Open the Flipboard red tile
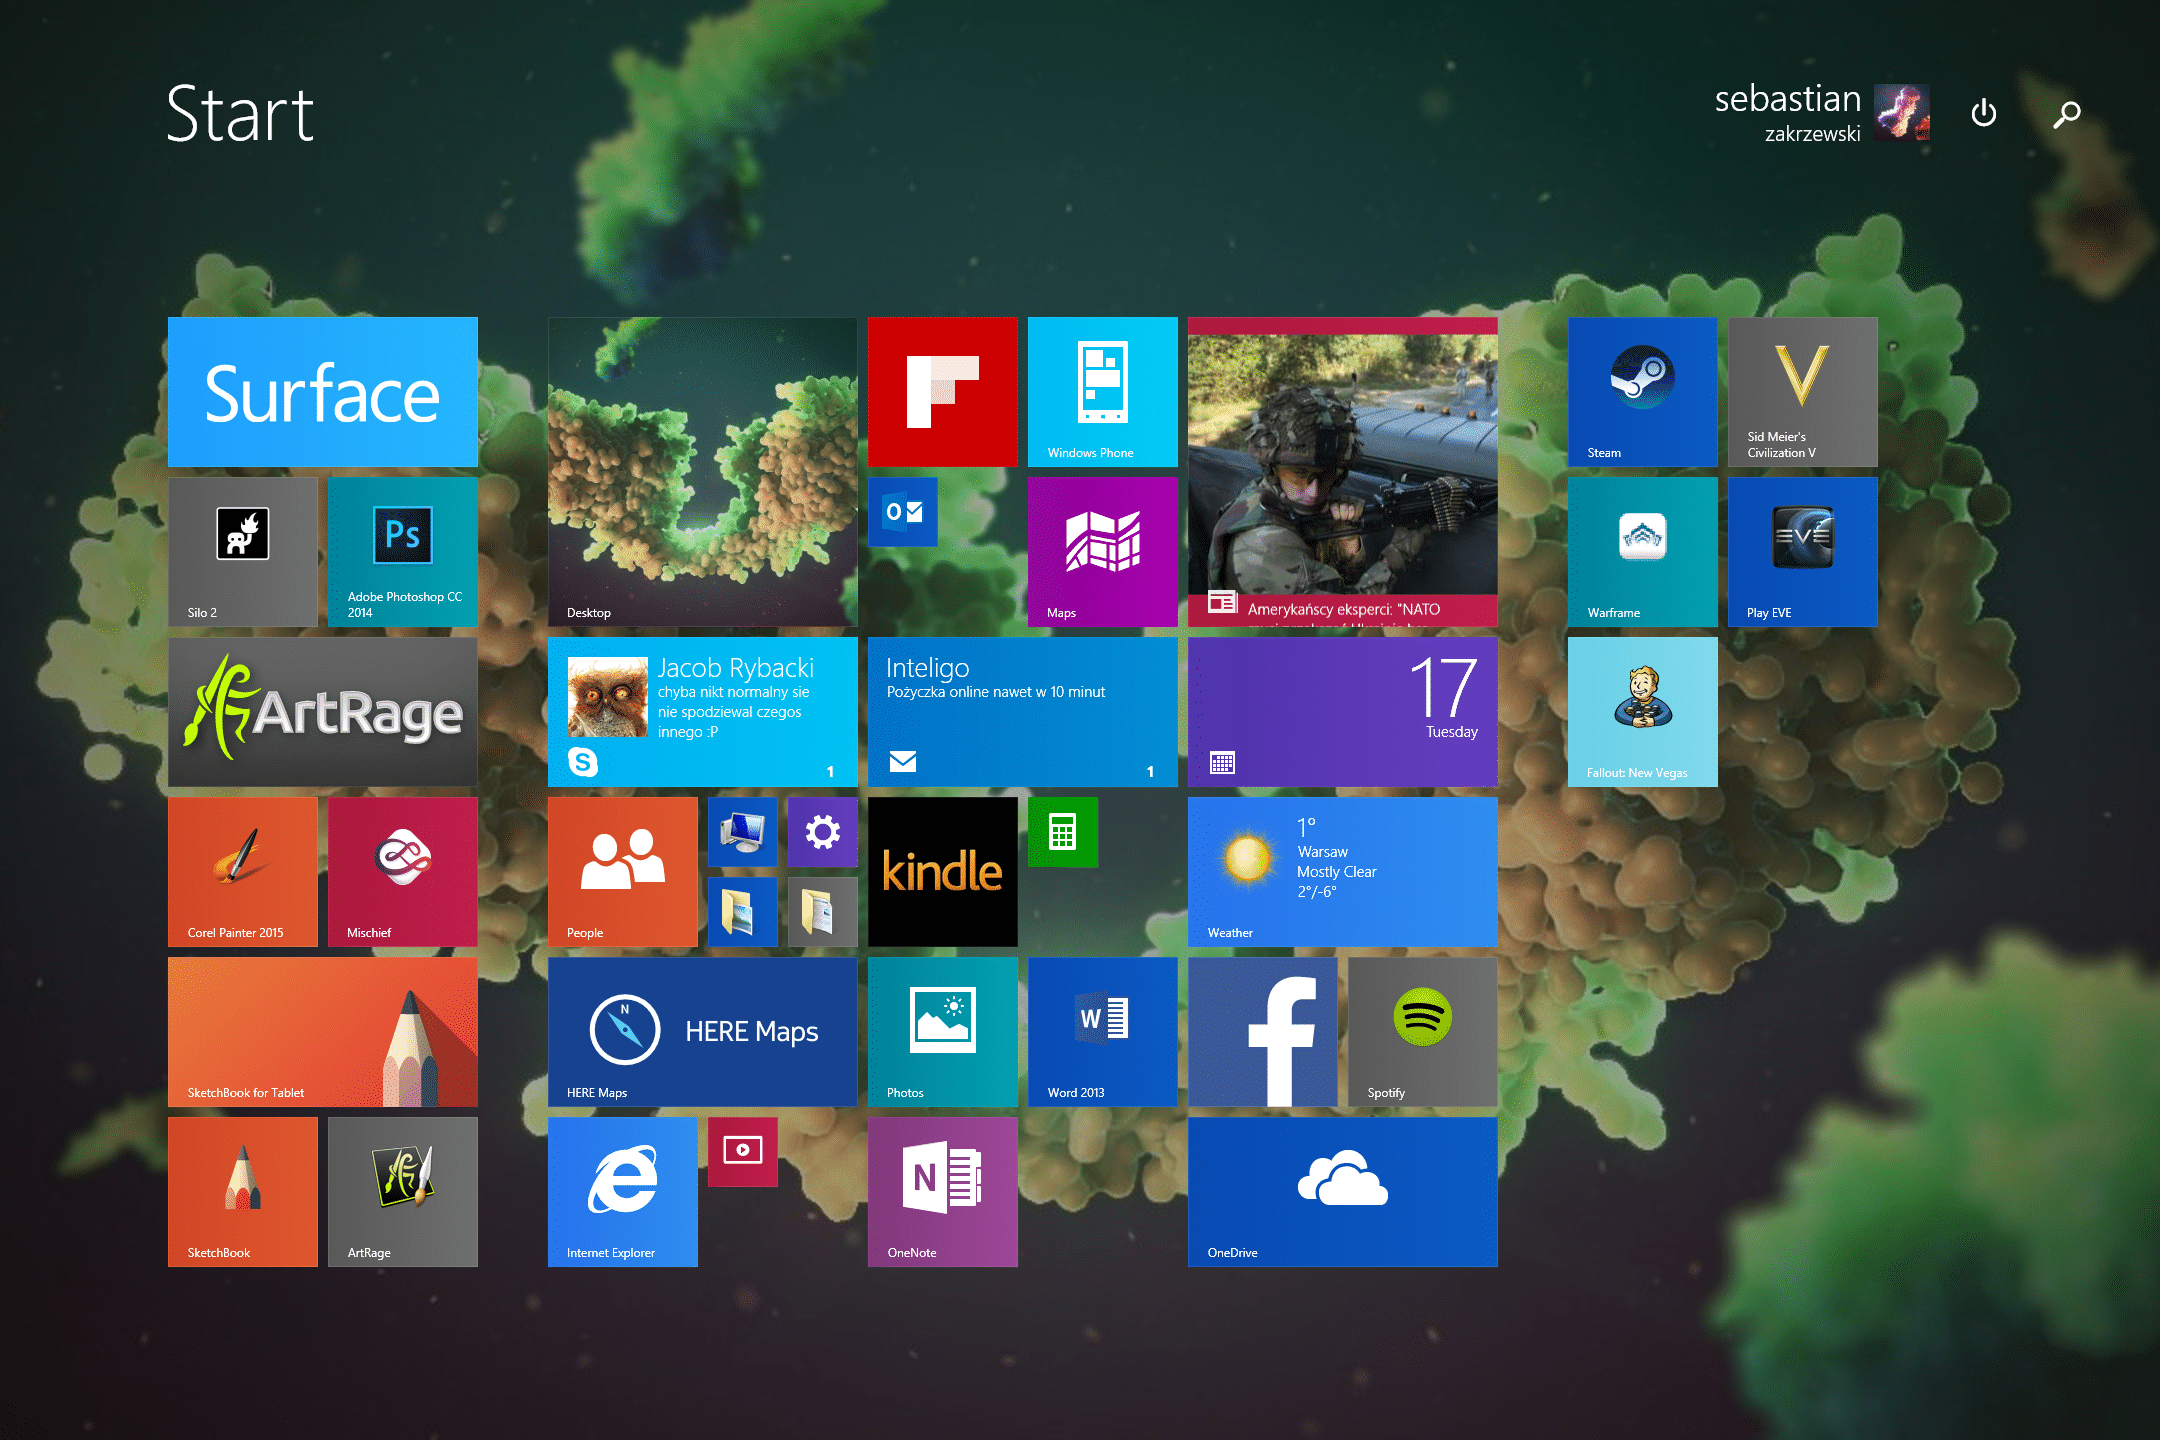This screenshot has width=2160, height=1440. [943, 392]
